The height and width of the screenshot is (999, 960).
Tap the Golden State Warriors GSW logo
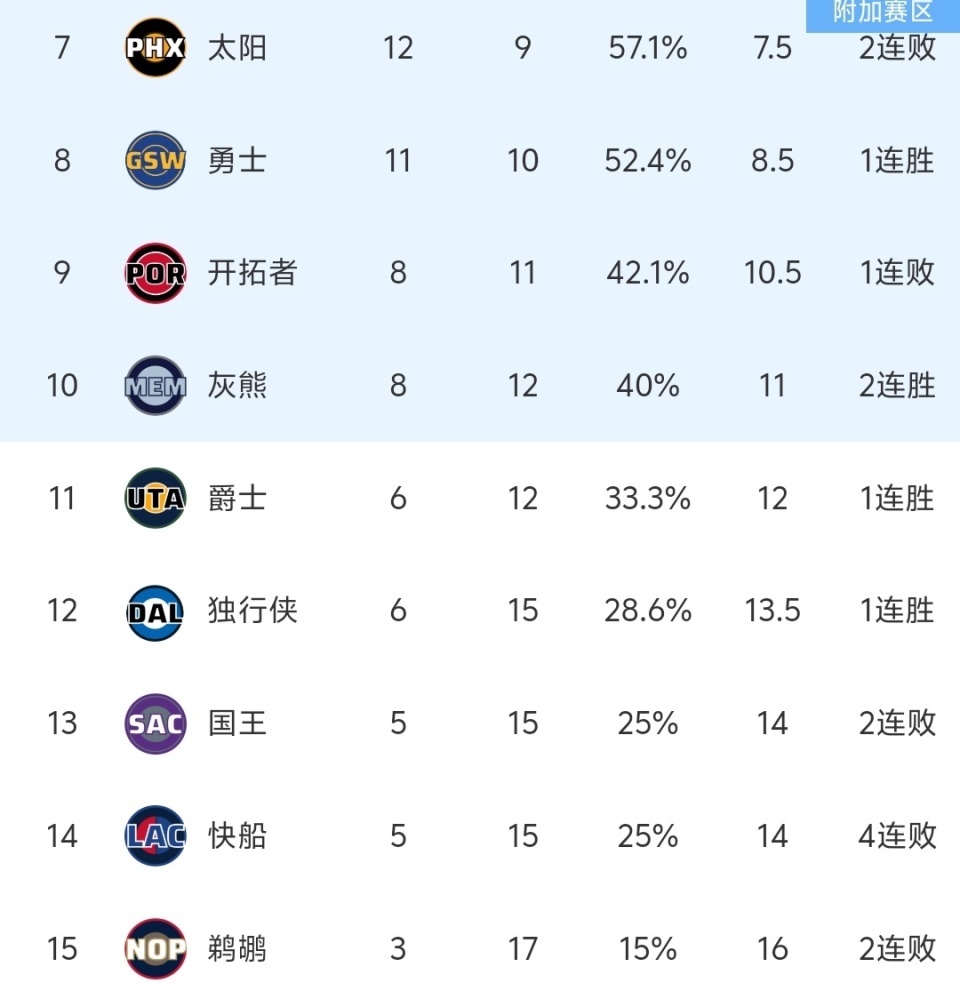pos(155,160)
